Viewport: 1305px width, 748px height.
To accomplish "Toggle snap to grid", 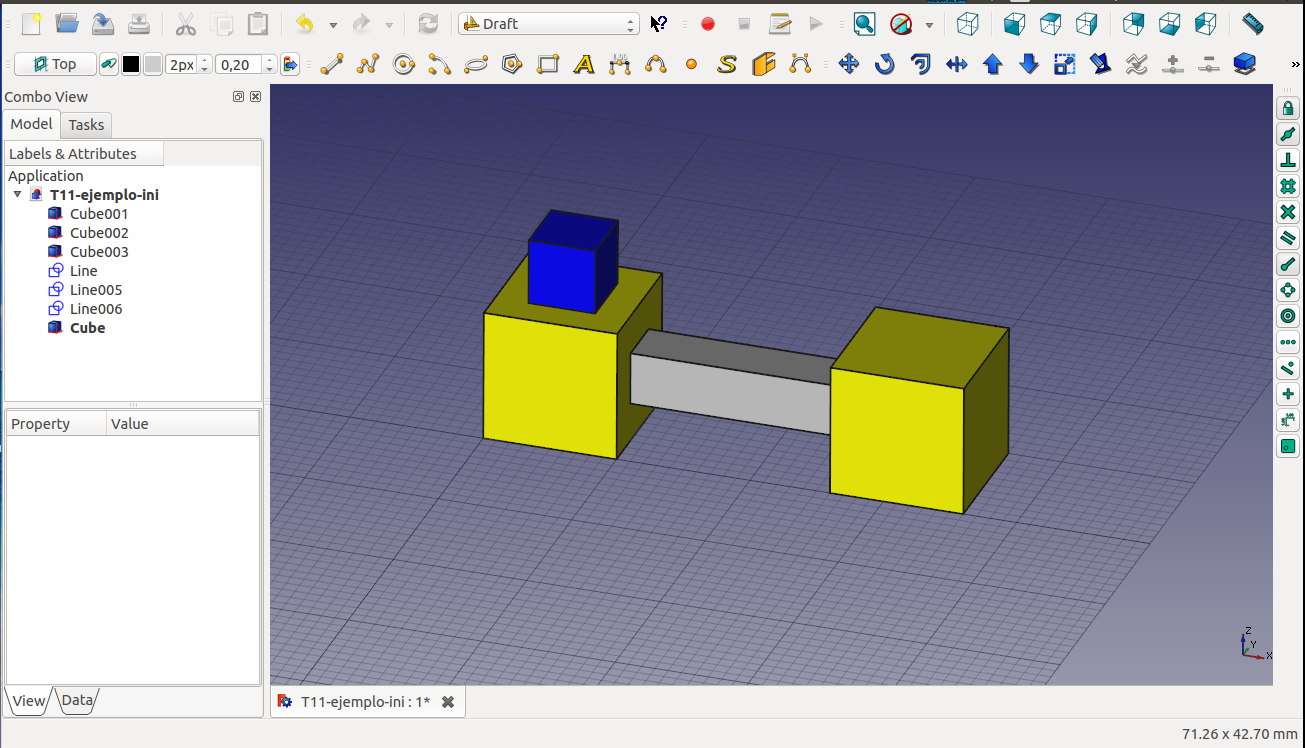I will tap(1288, 186).
